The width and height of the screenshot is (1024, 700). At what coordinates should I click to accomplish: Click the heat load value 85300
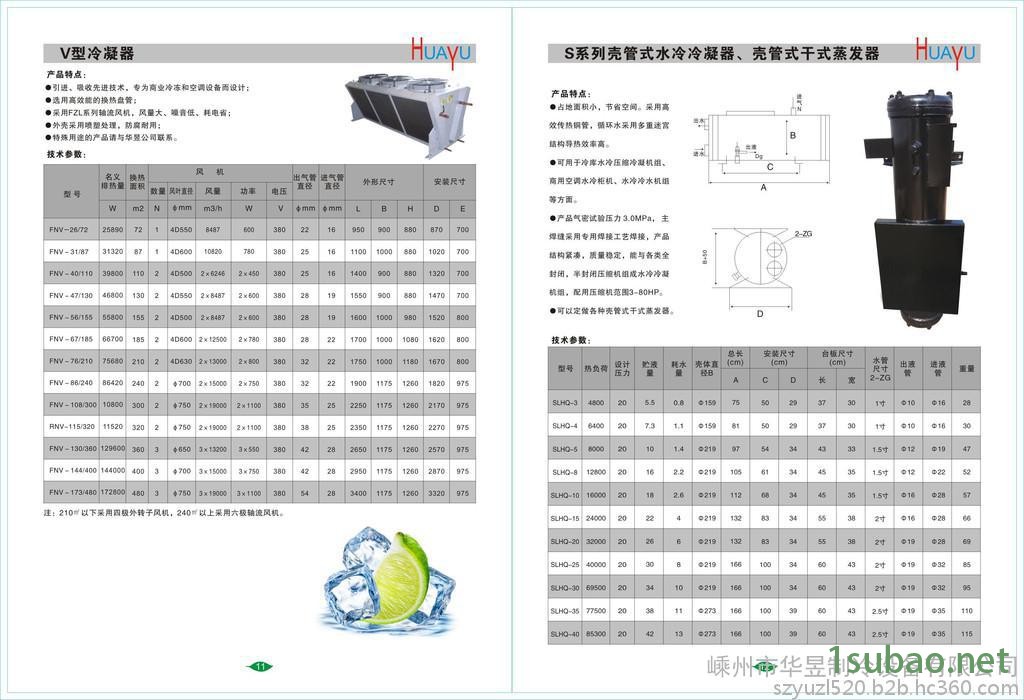[596, 634]
